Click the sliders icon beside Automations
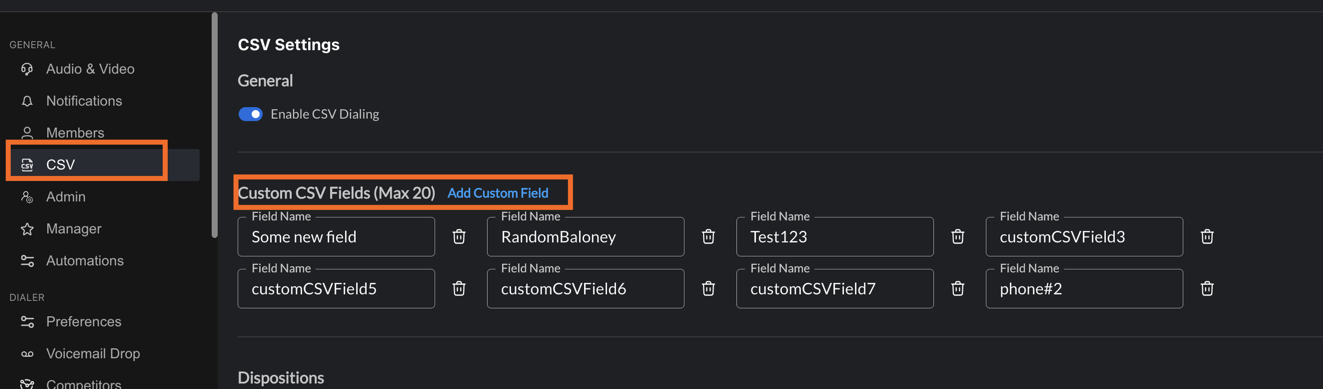The image size is (1323, 389). point(27,261)
